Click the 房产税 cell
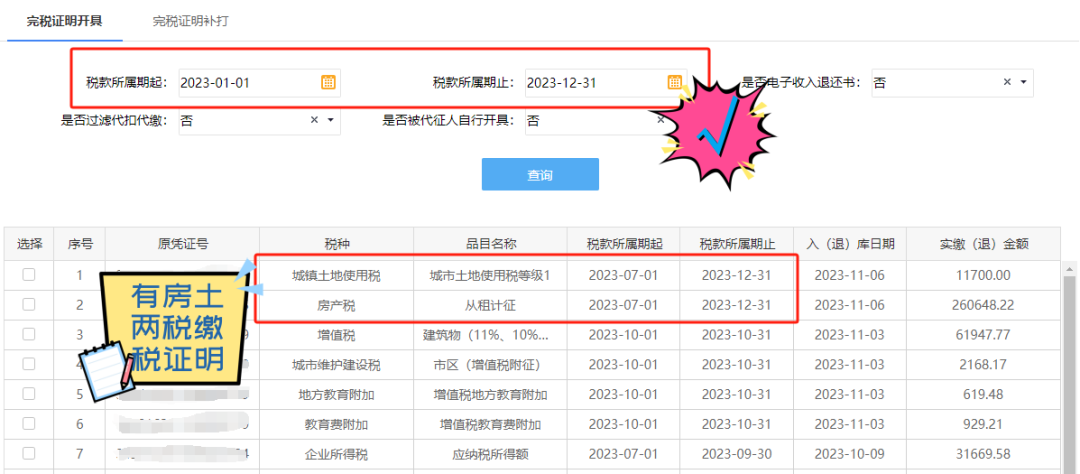This screenshot has height=474, width=1080. [336, 305]
